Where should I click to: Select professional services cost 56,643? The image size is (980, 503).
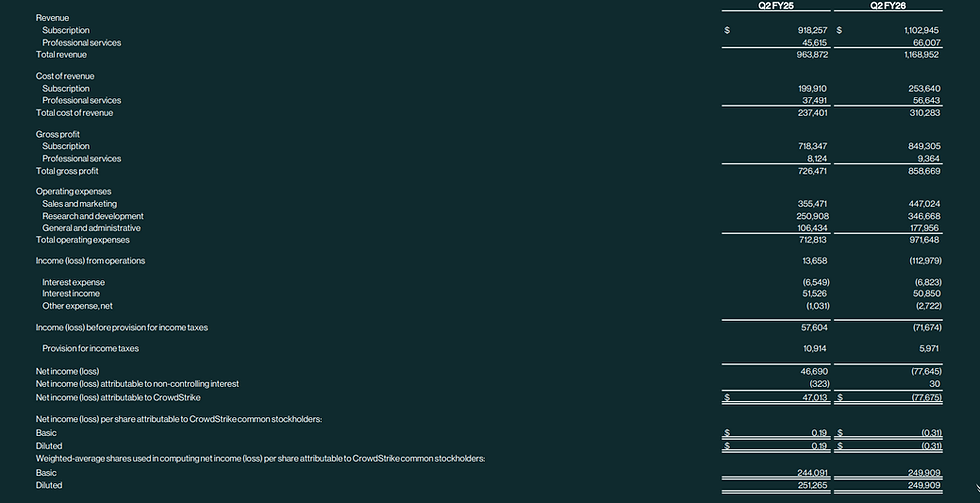pos(926,100)
